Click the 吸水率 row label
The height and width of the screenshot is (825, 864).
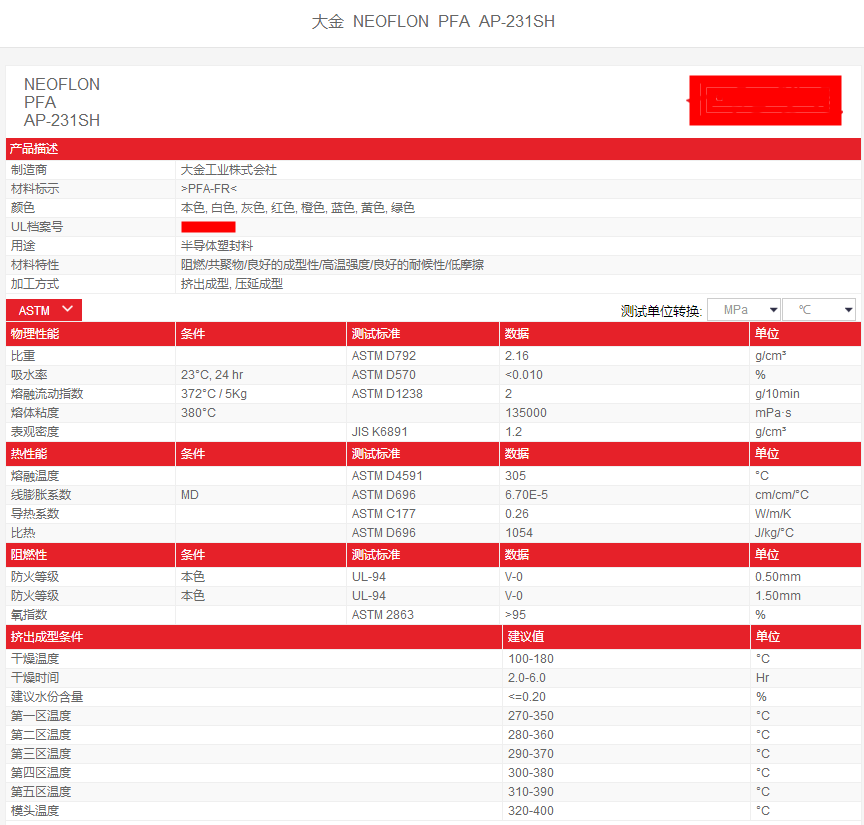(x=29, y=375)
